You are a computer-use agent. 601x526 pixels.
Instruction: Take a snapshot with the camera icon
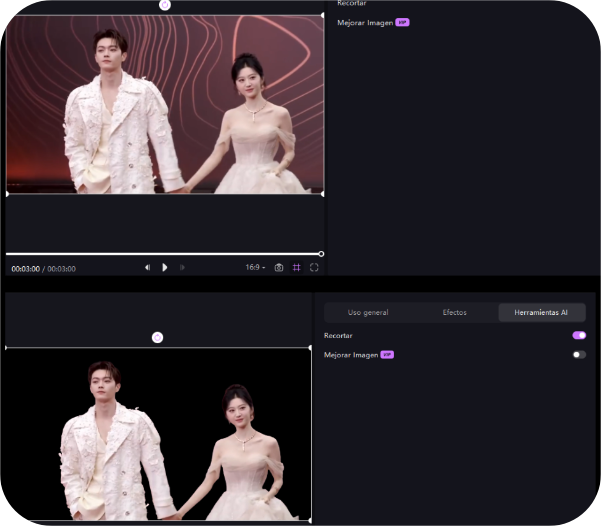click(279, 268)
